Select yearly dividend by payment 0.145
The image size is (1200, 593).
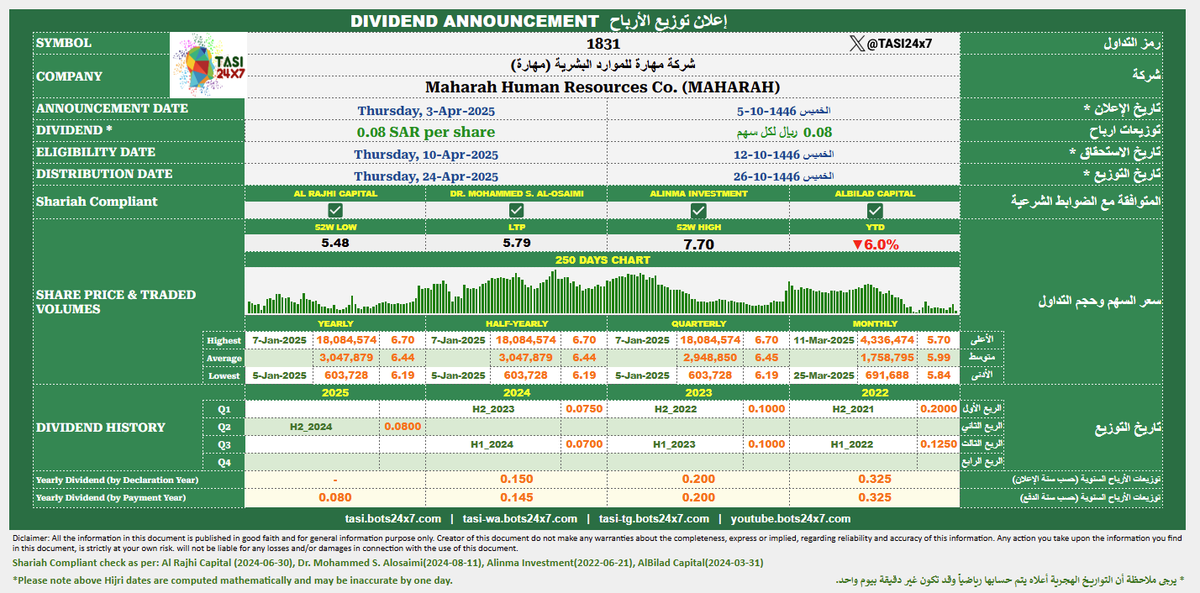tap(515, 497)
